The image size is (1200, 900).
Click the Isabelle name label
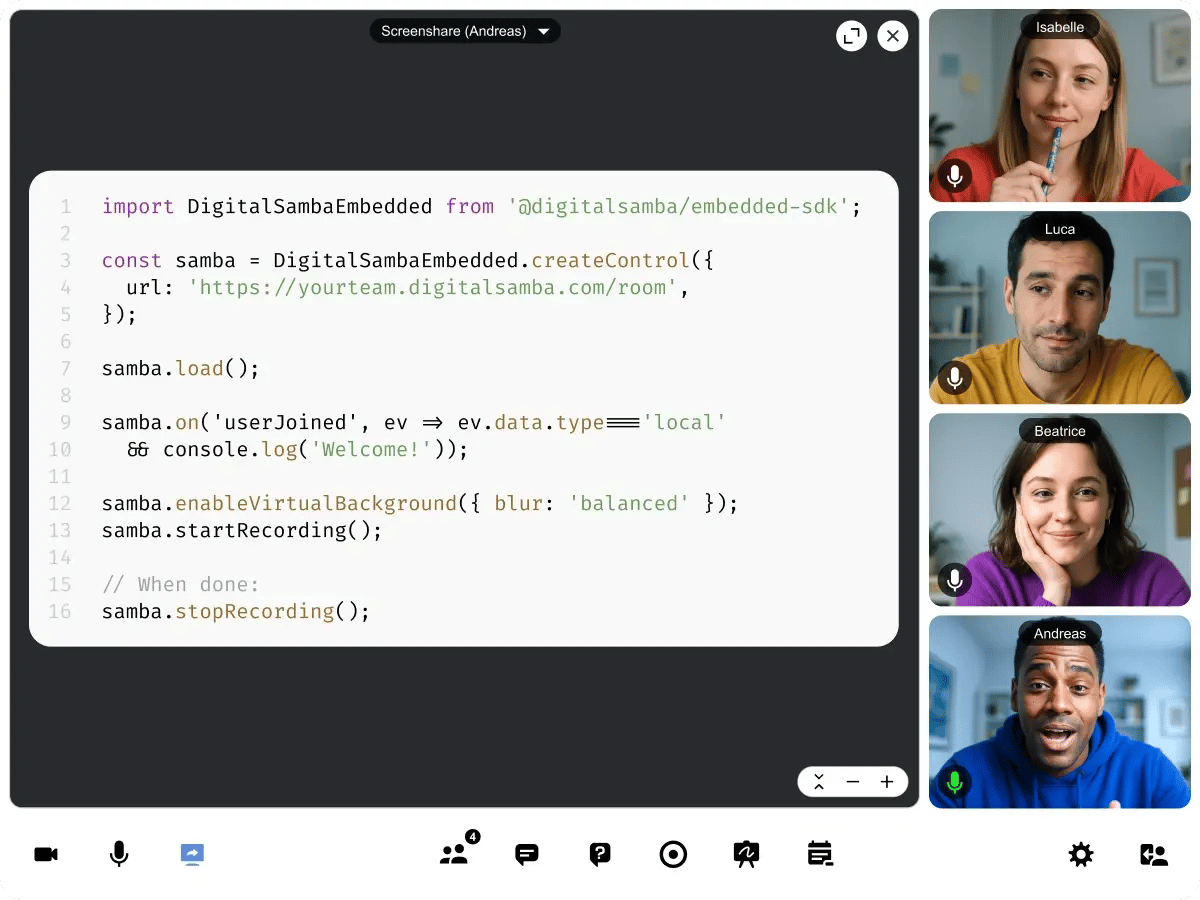1060,27
